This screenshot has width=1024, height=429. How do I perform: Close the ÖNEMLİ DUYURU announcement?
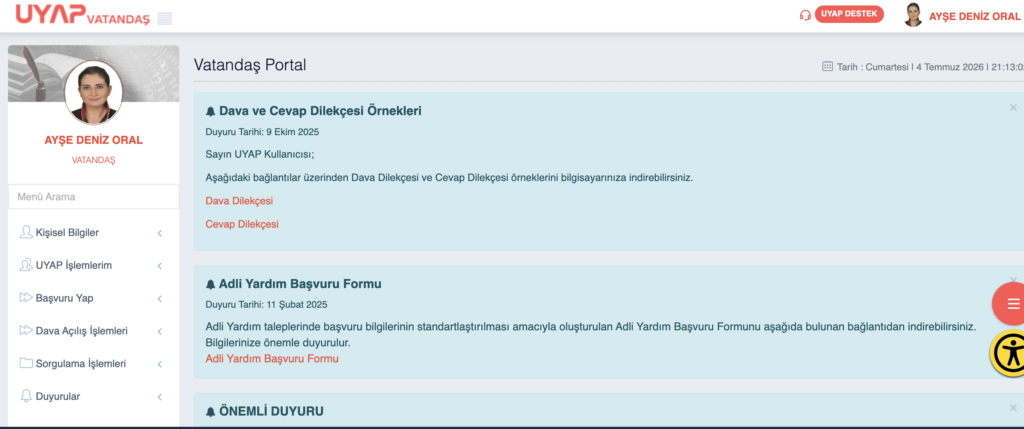tap(1014, 408)
